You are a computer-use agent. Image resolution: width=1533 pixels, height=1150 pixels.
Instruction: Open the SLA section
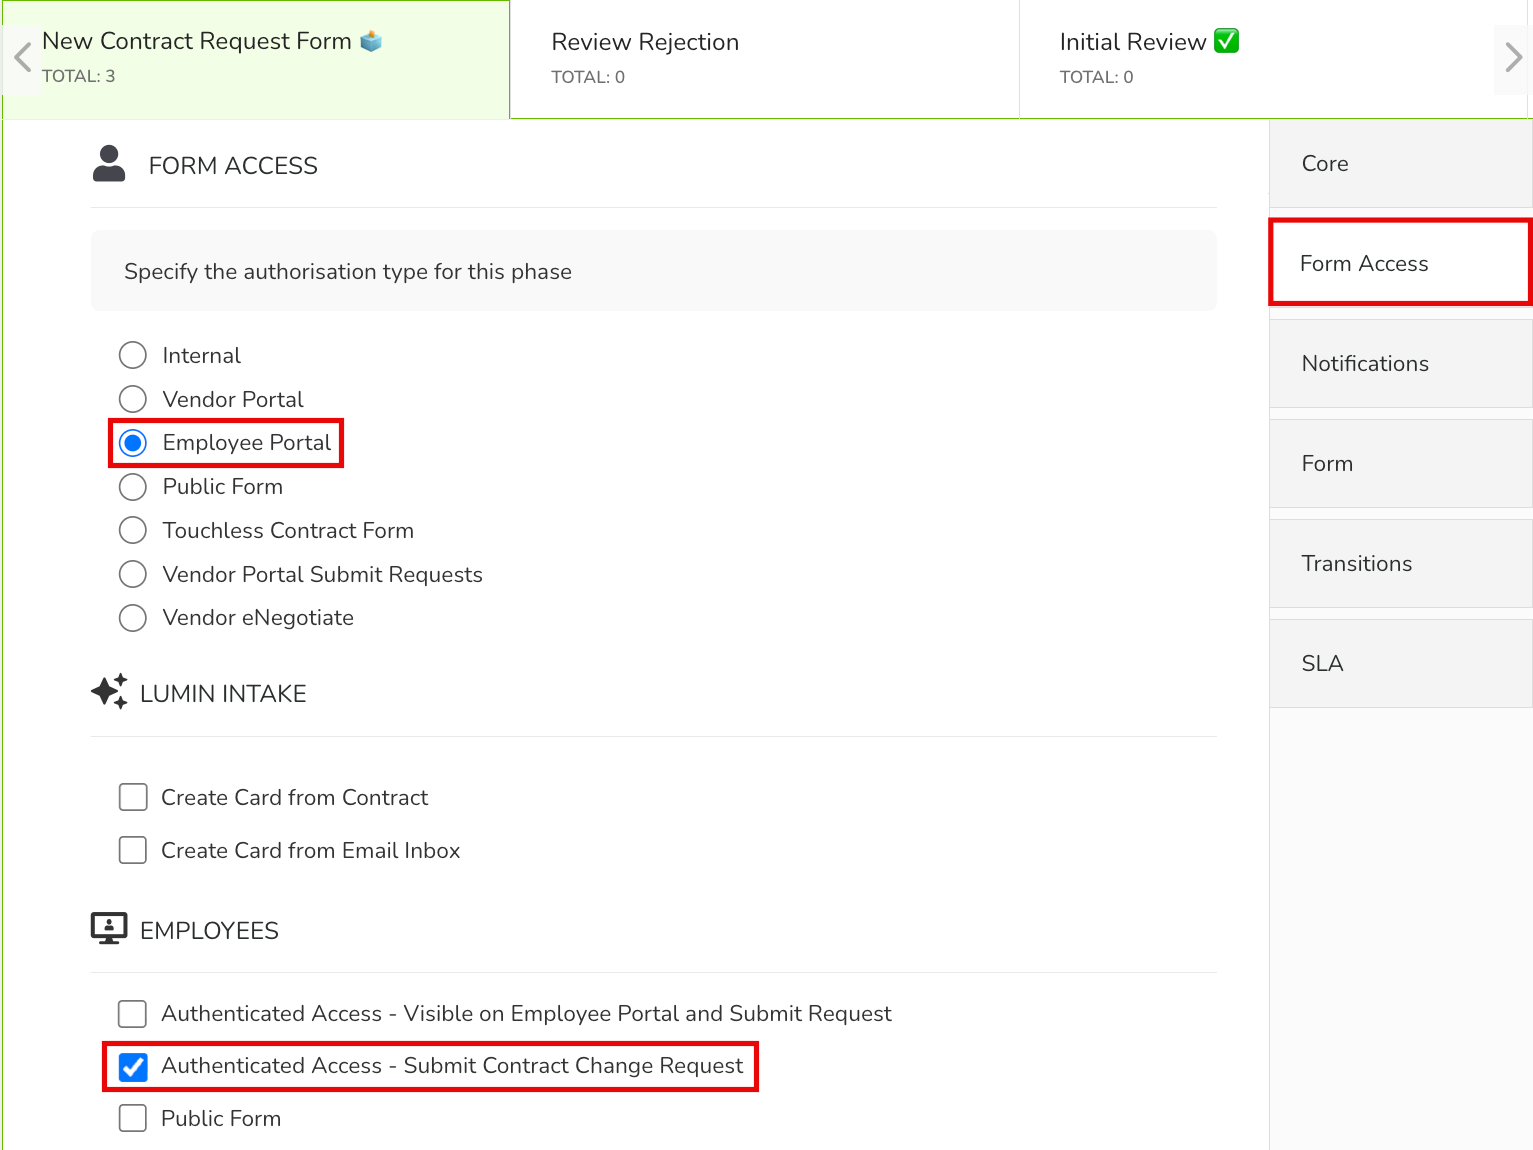click(1400, 664)
